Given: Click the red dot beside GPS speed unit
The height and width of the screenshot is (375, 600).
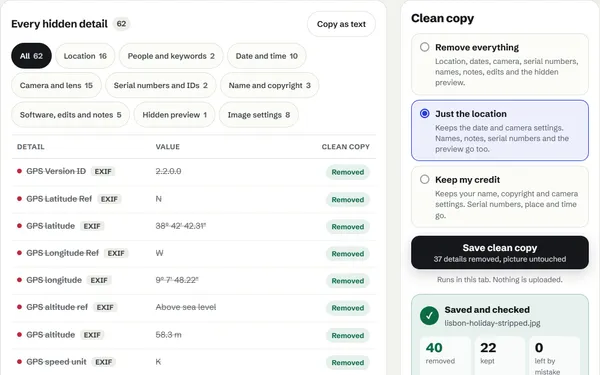Looking at the screenshot, I should tap(19, 362).
